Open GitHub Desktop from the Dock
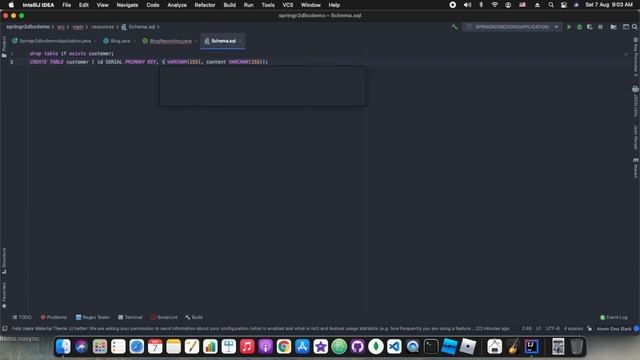 point(358,347)
